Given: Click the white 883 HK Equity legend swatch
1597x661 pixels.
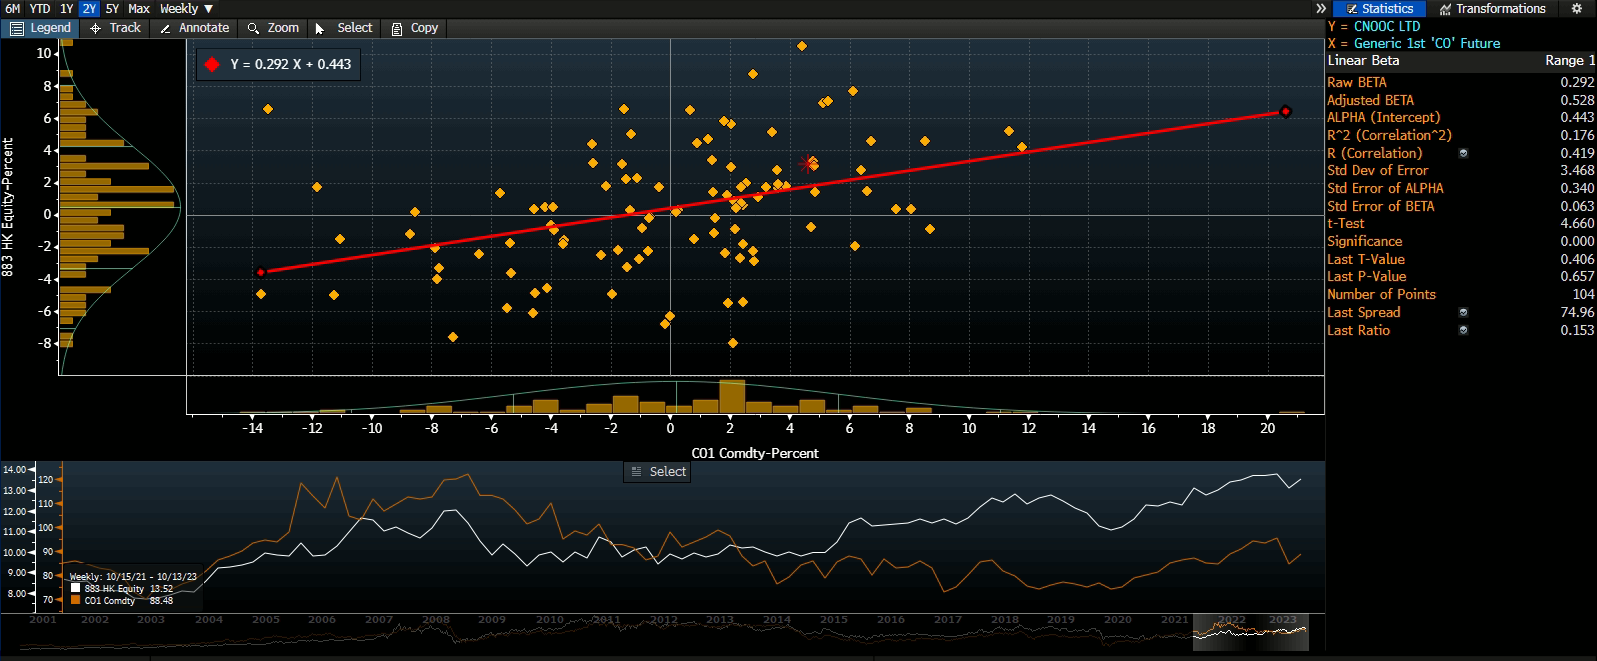Looking at the screenshot, I should 75,588.
